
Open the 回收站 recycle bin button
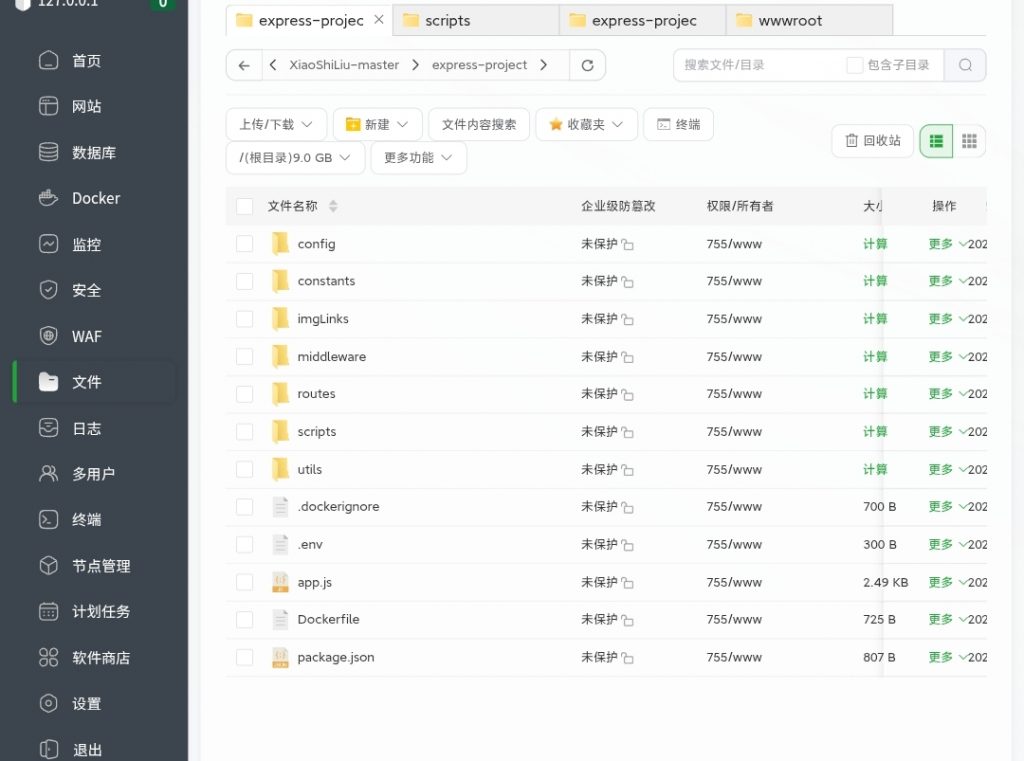(x=872, y=141)
